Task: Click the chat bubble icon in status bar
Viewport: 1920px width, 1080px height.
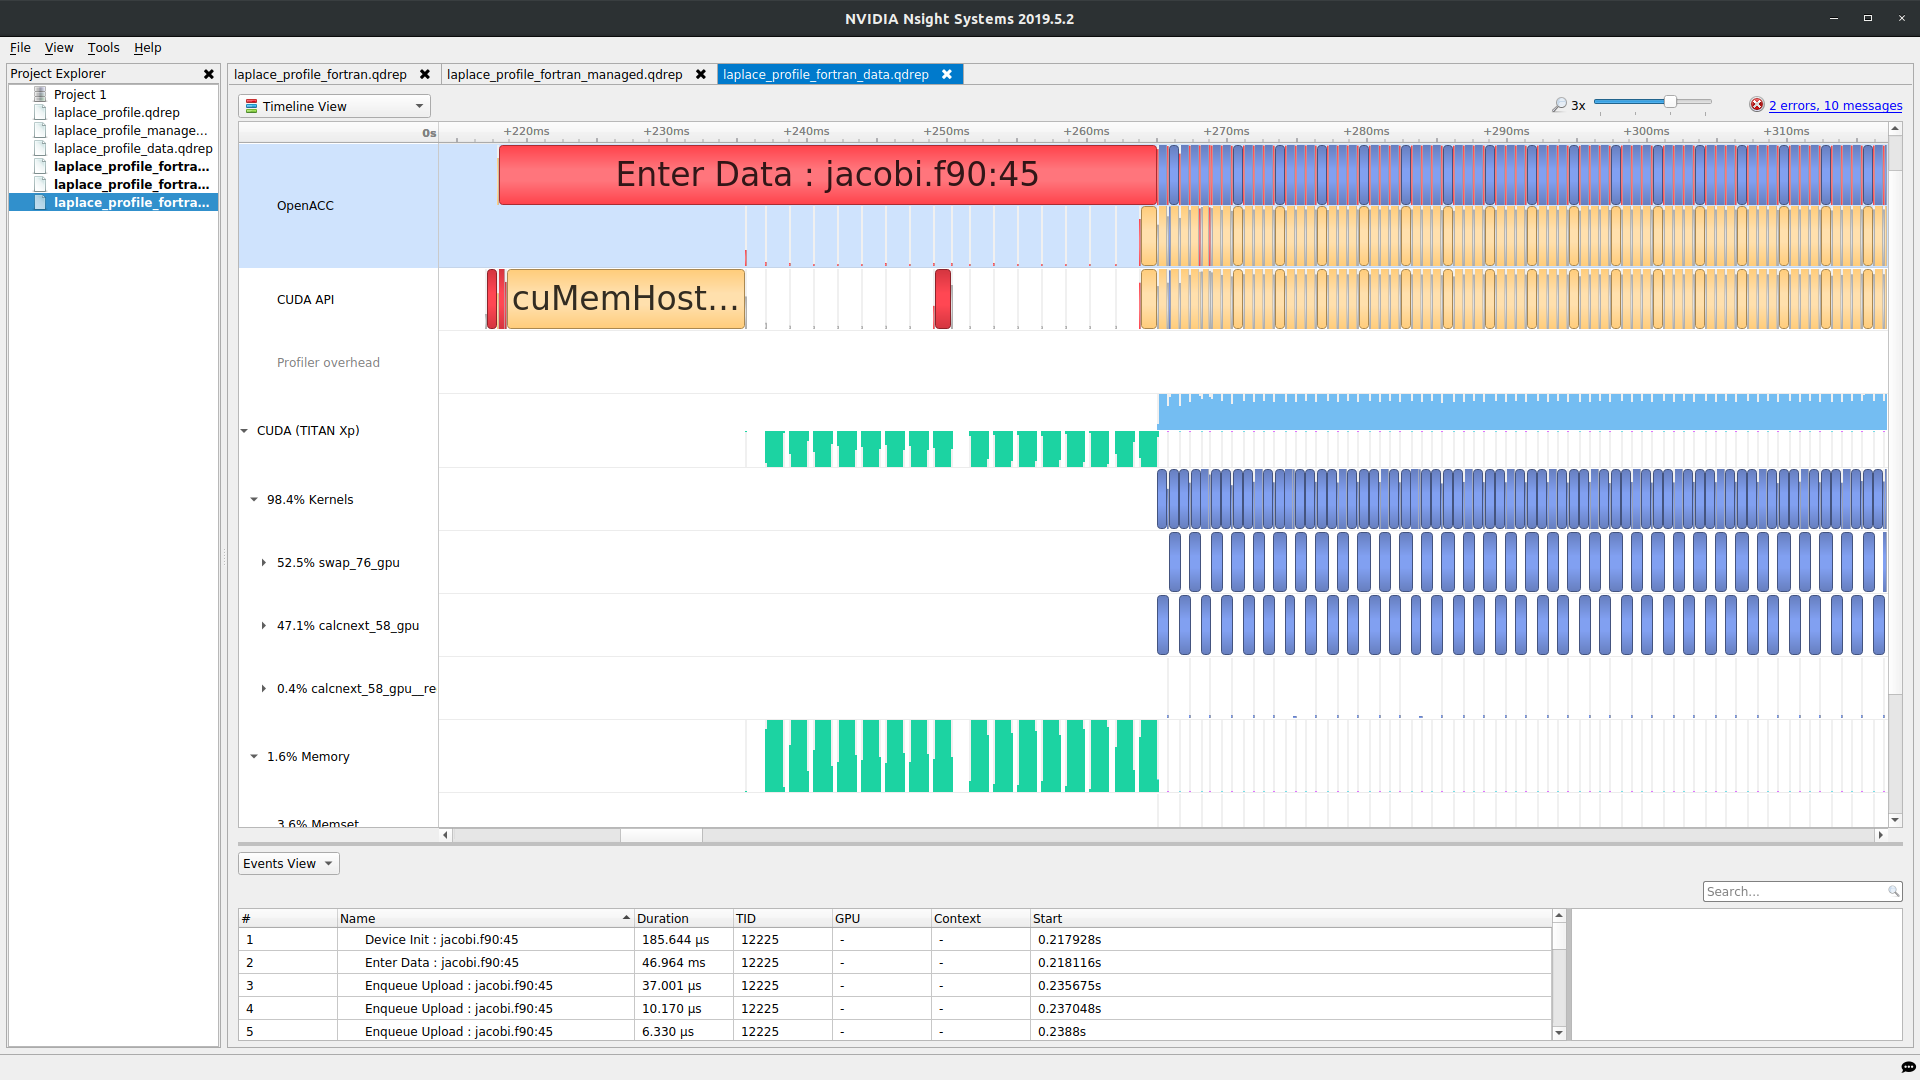Action: click(x=1908, y=1067)
